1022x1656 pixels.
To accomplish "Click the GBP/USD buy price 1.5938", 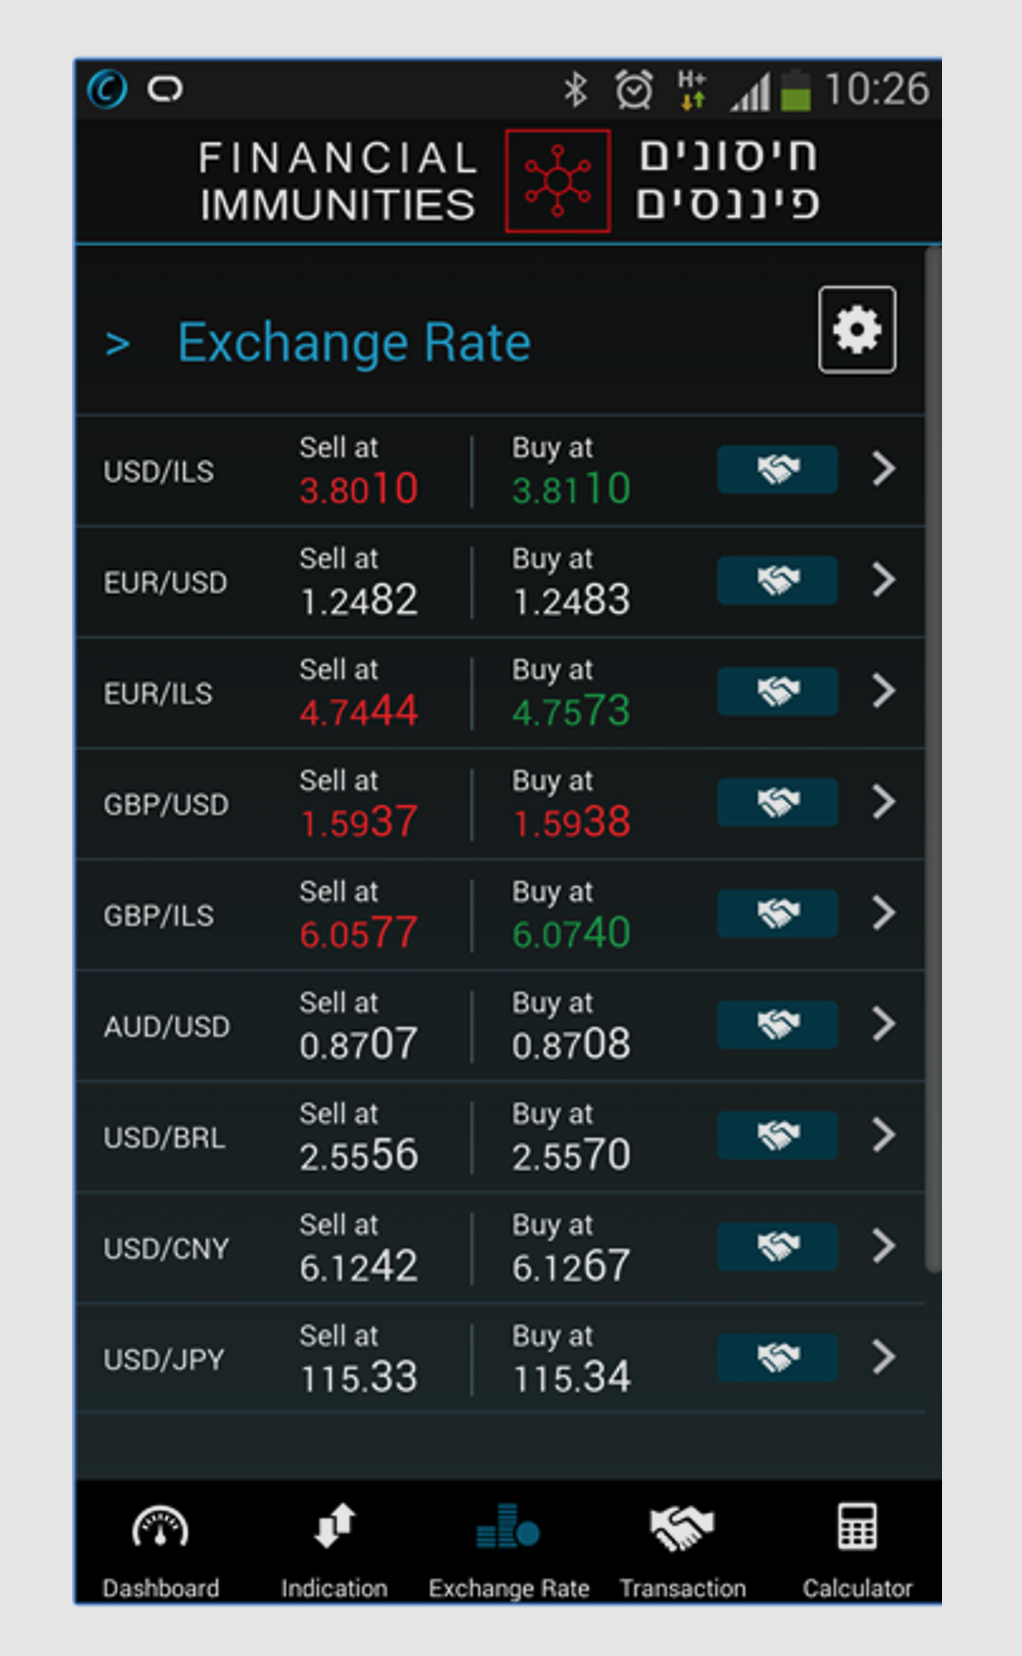I will 571,822.
